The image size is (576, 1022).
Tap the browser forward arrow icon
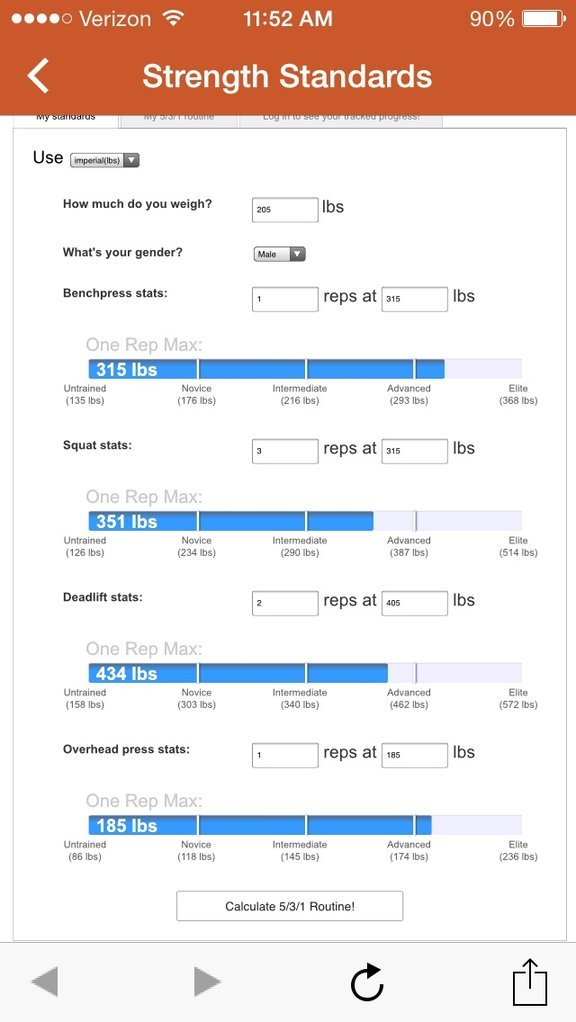207,982
